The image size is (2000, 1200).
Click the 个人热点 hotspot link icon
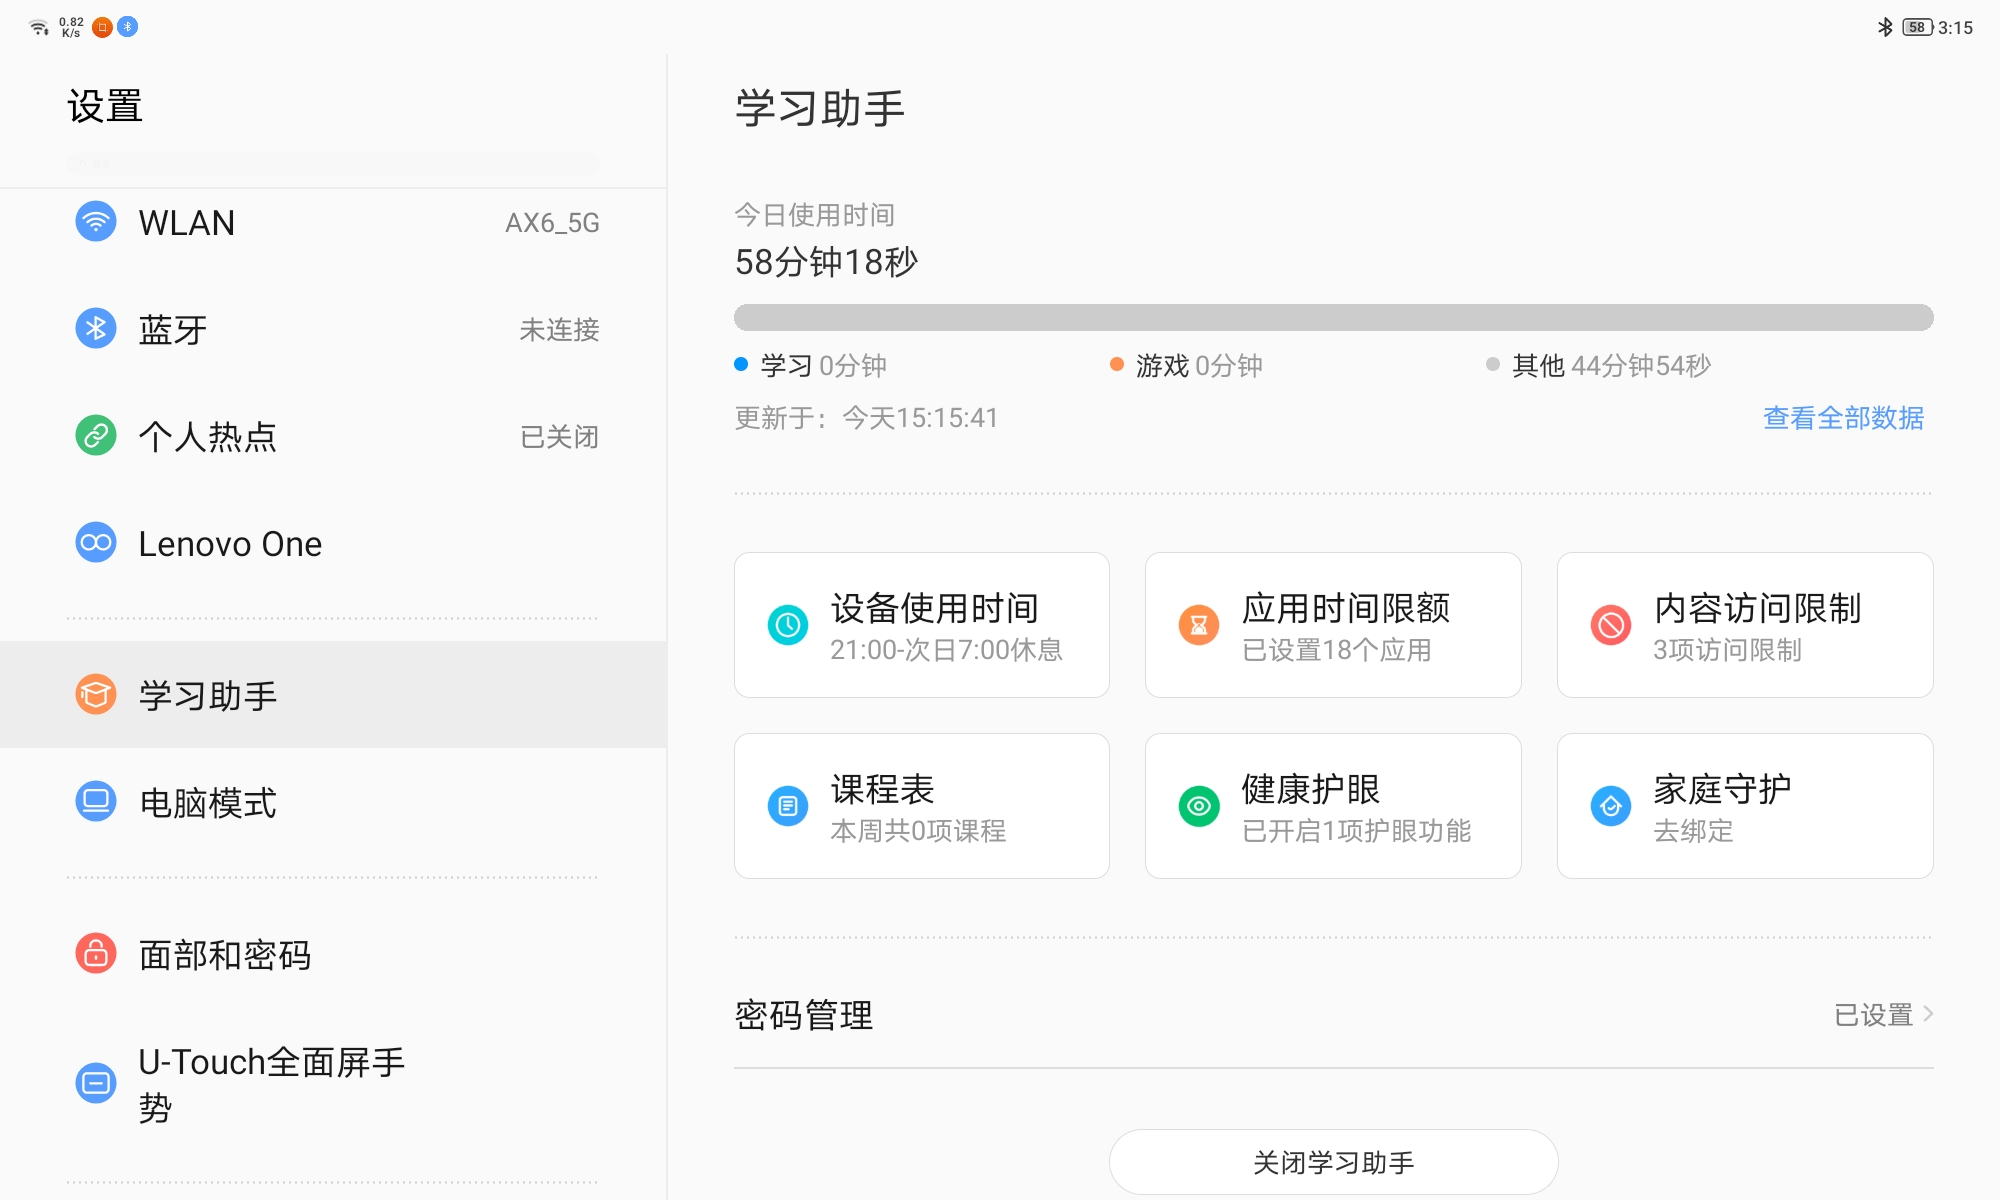point(95,437)
